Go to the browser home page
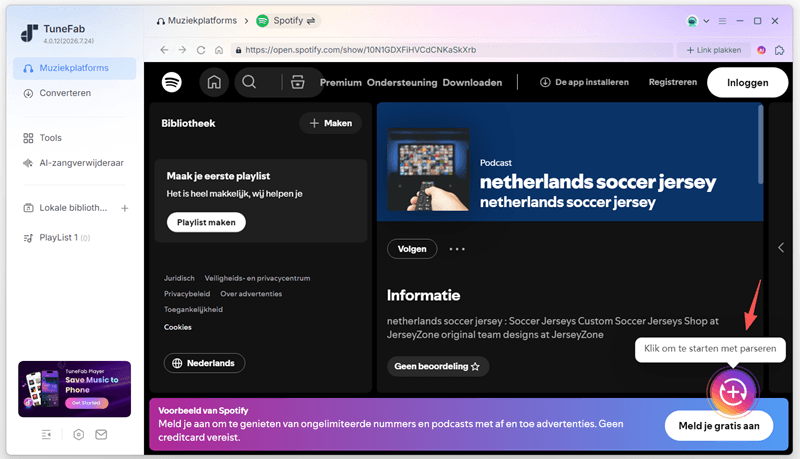This screenshot has height=459, width=800. (219, 50)
